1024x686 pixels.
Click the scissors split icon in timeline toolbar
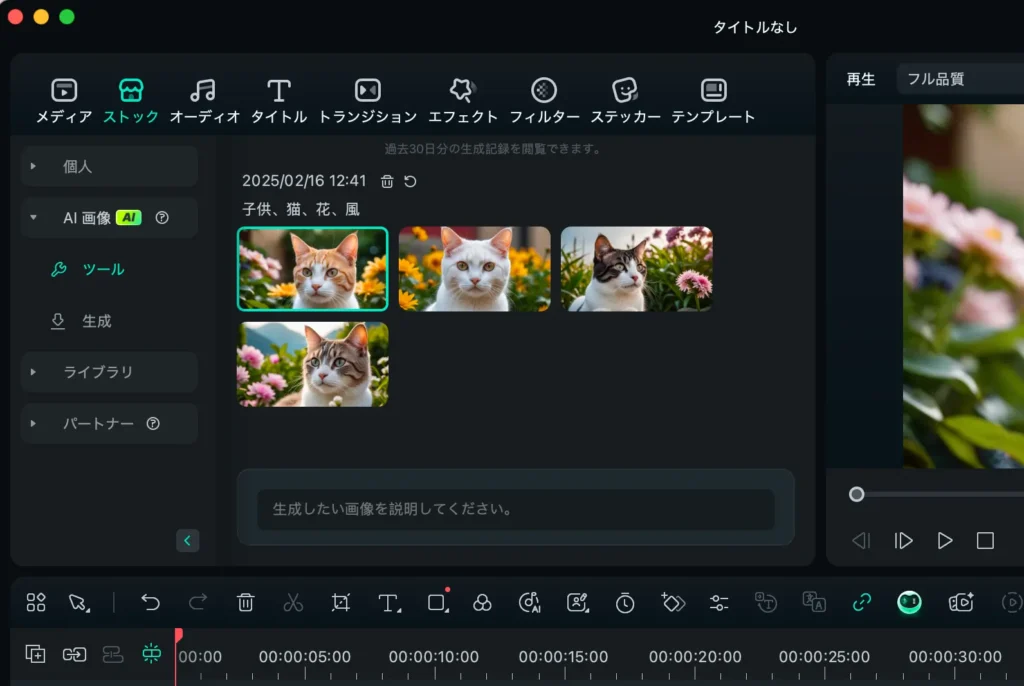pyautogui.click(x=293, y=602)
